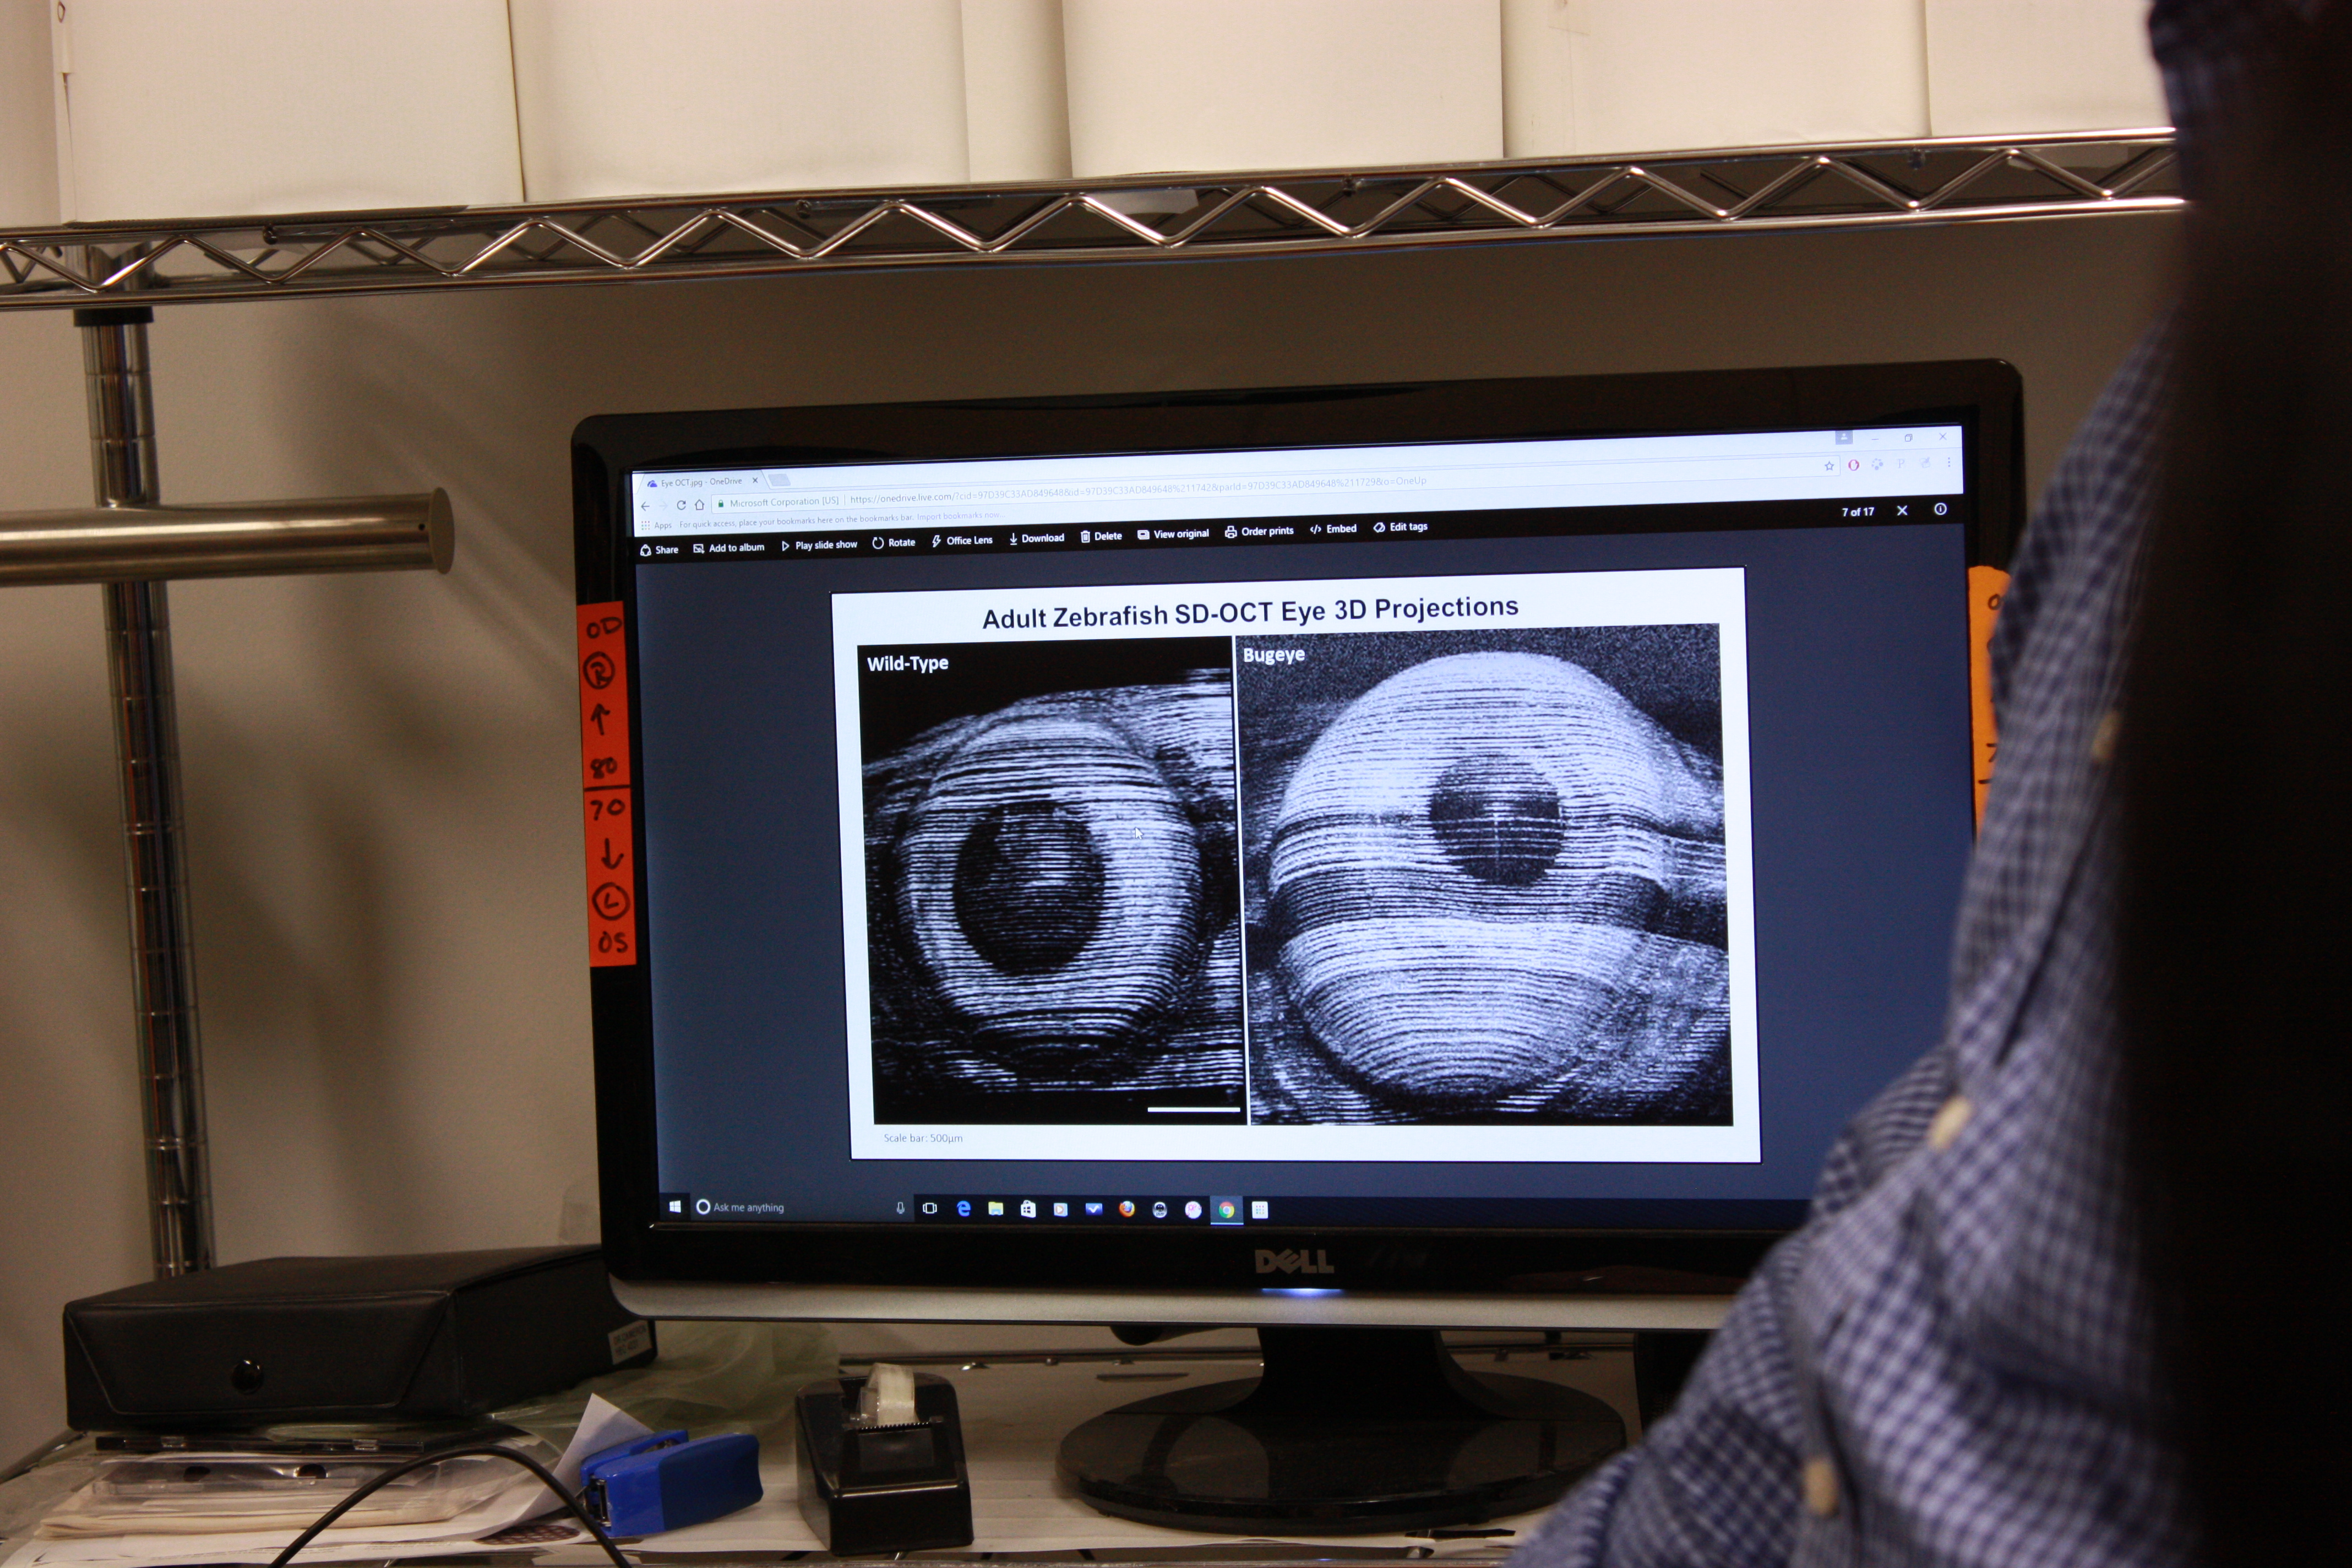Open the Embed code option
This screenshot has height=1568, width=2352.
coord(1333,529)
